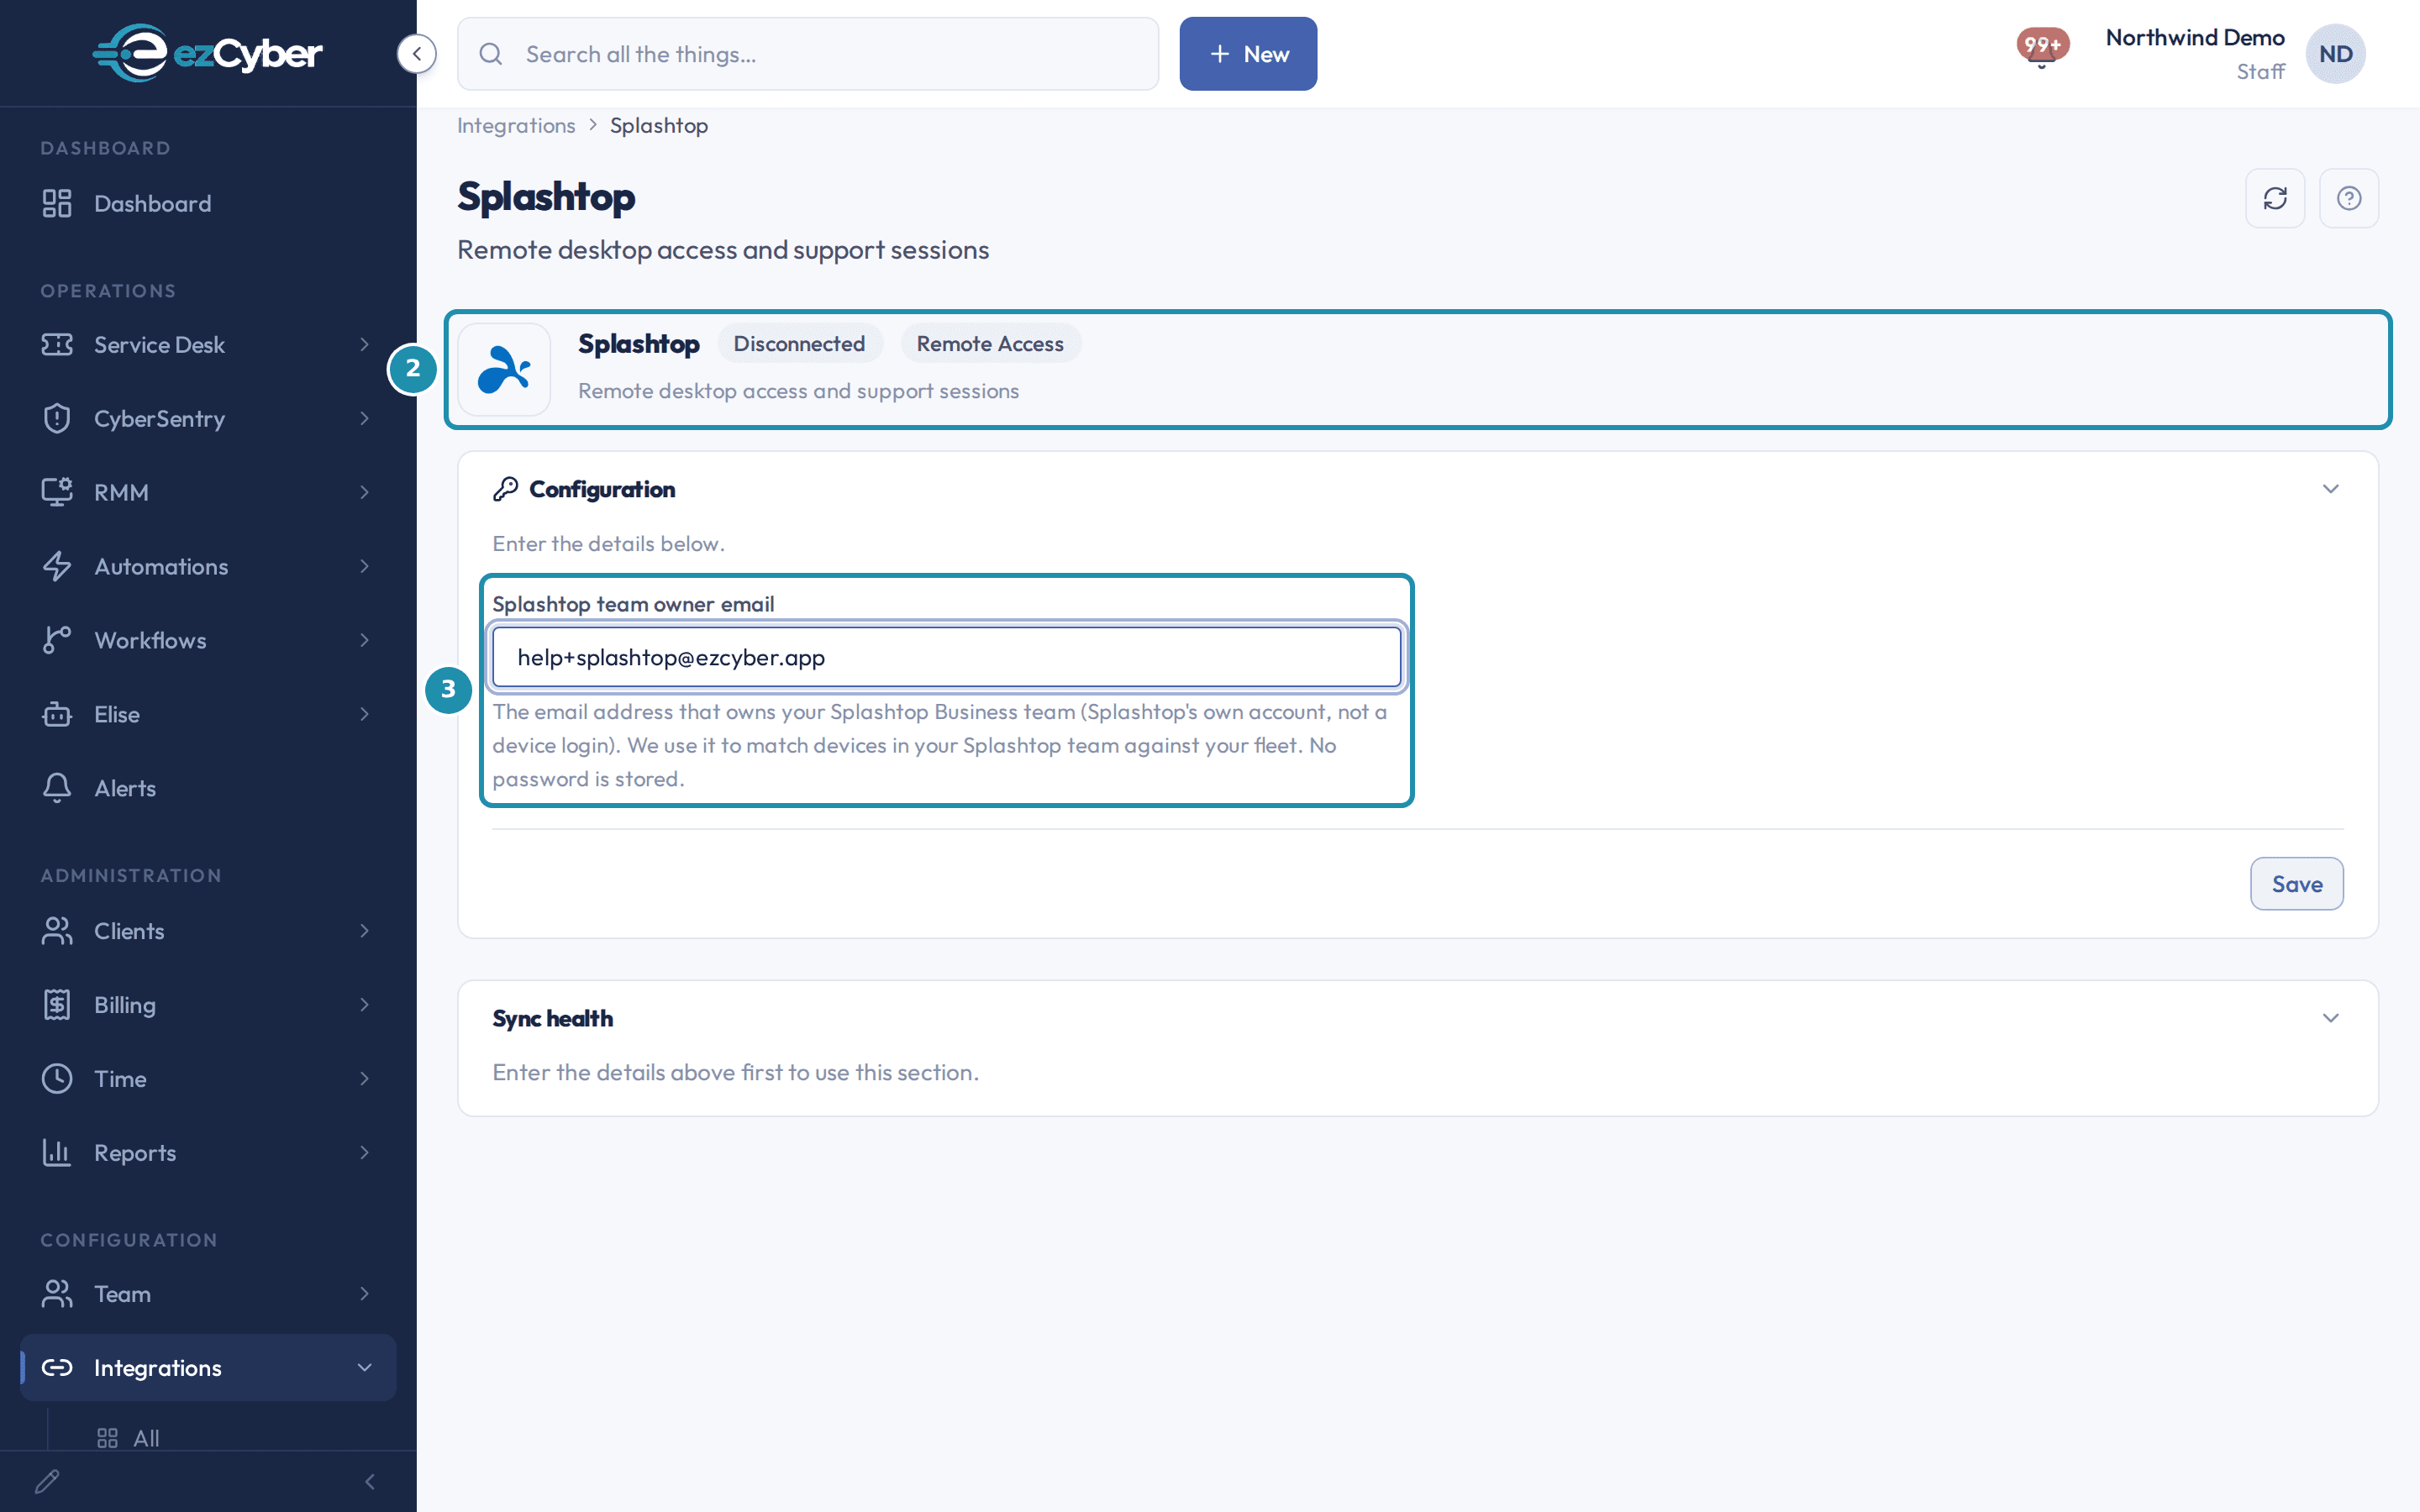This screenshot has width=2420, height=1512.
Task: Click the Team users icon
Action: (57, 1294)
